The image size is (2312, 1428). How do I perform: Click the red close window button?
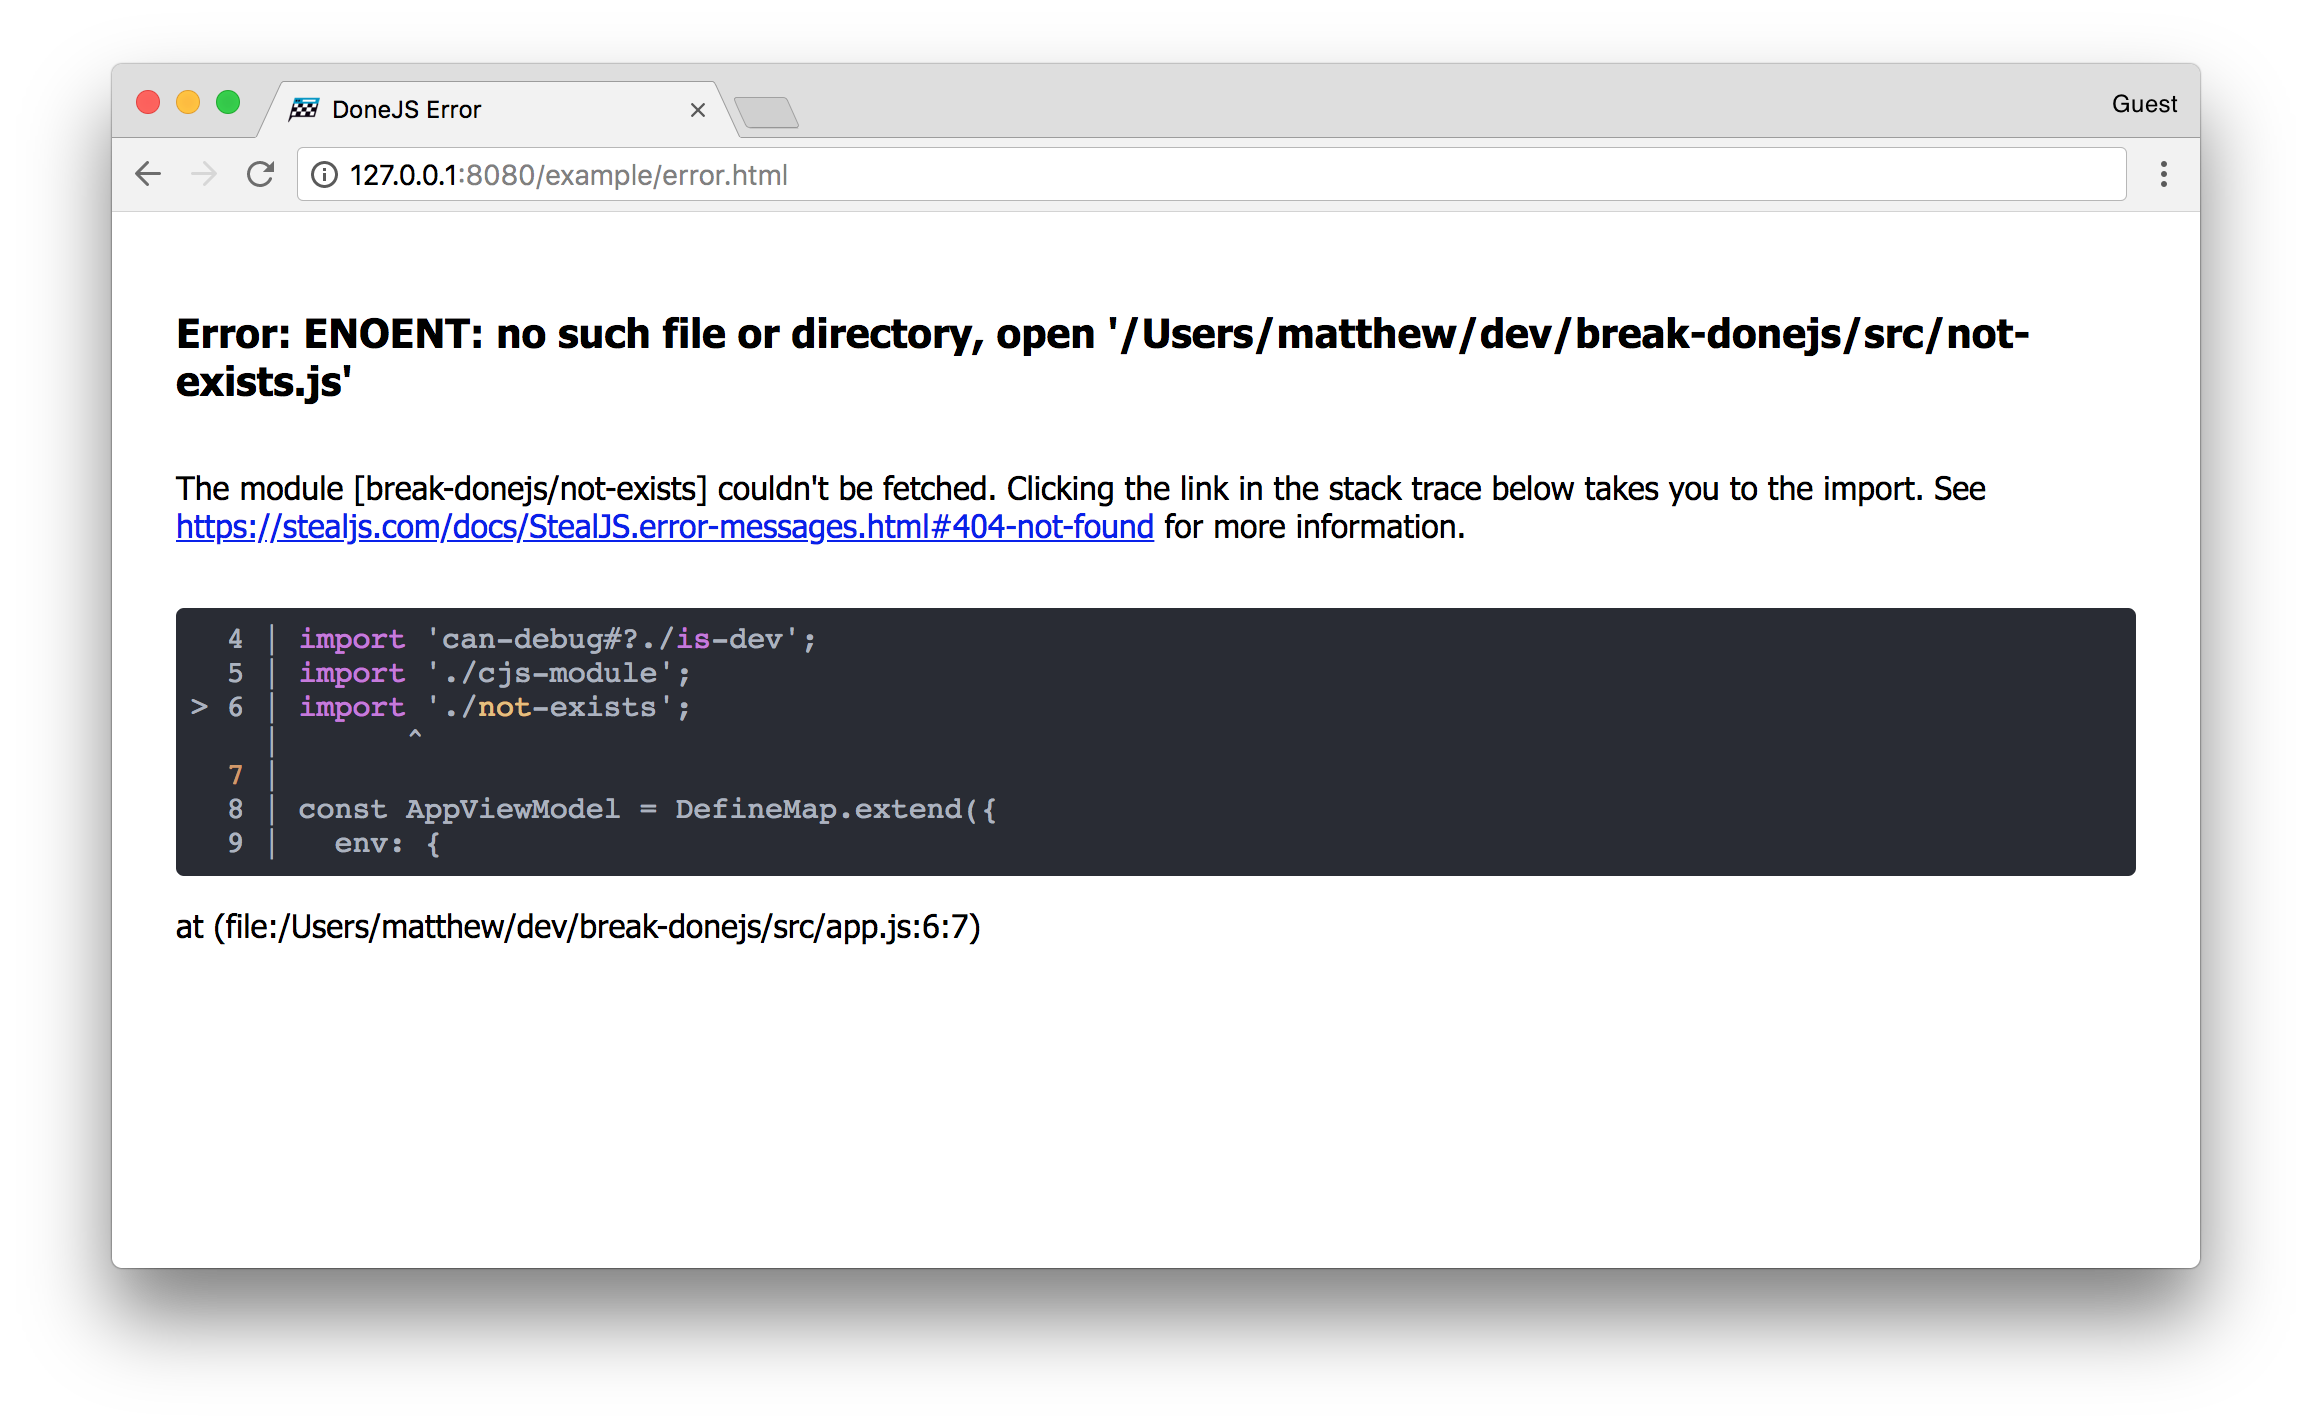(x=148, y=102)
